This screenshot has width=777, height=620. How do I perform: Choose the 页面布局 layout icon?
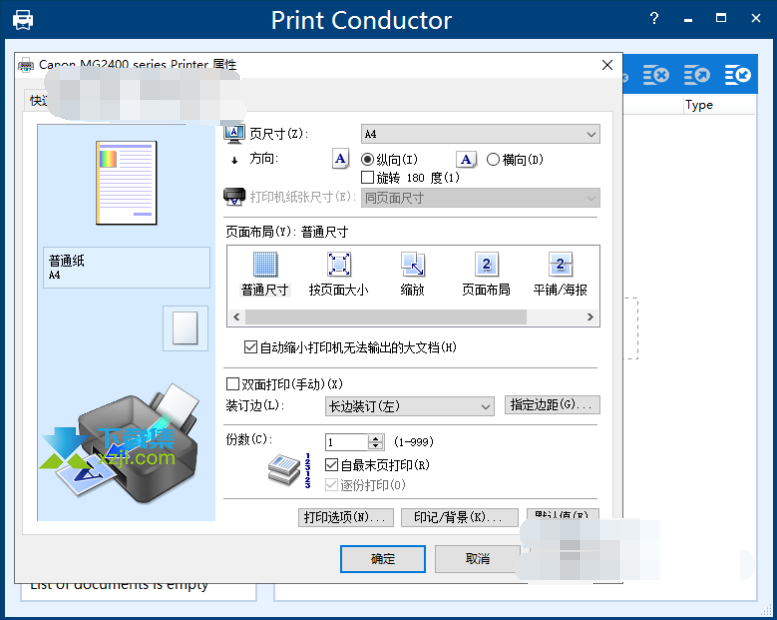[486, 264]
